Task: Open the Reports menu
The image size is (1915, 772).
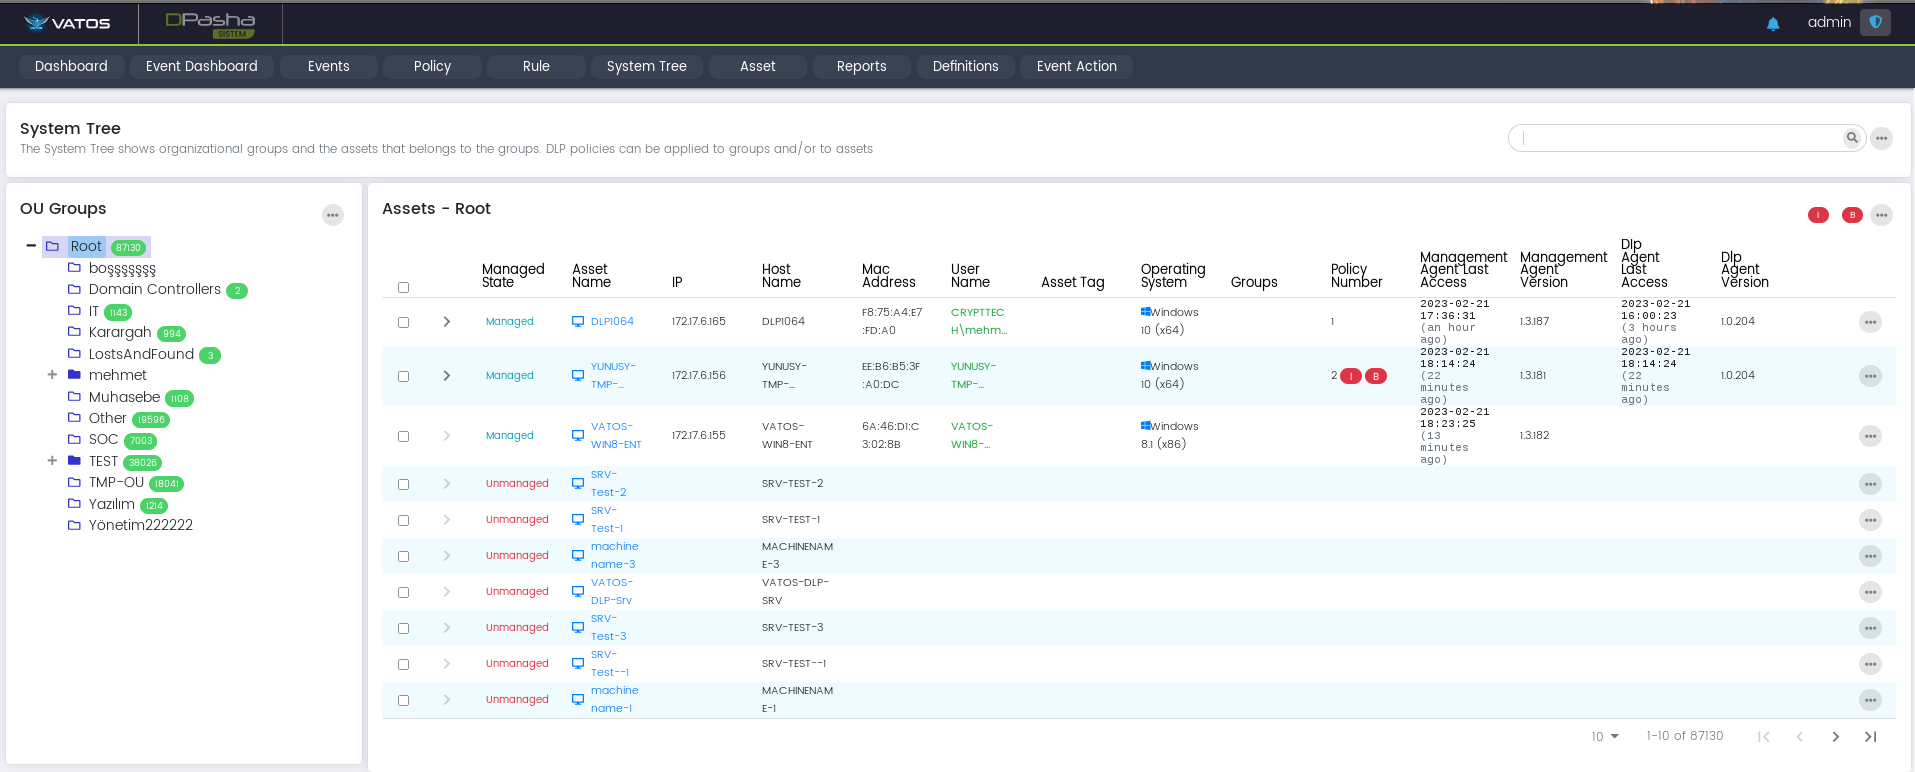Action: point(861,66)
